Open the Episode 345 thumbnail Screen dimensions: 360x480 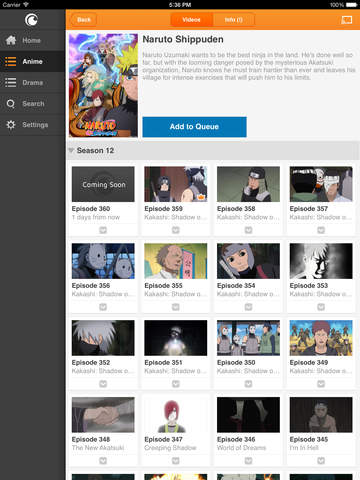tap(321, 415)
